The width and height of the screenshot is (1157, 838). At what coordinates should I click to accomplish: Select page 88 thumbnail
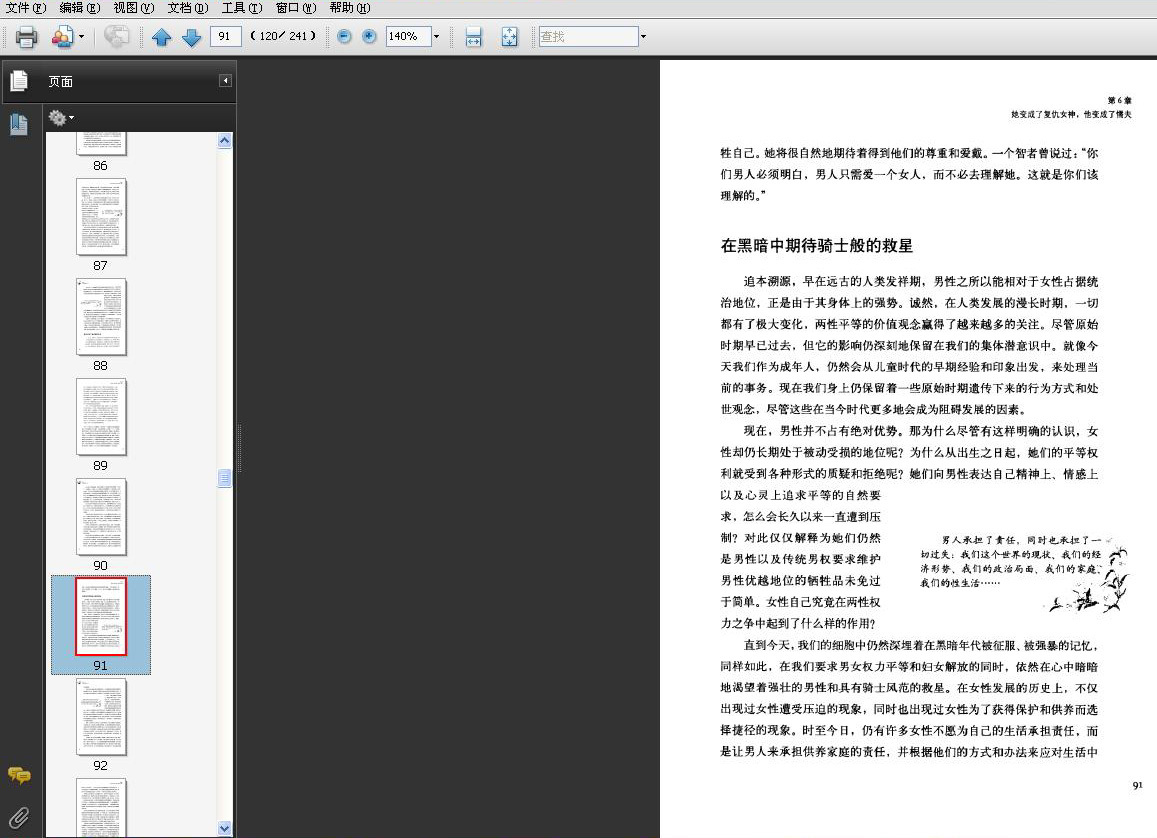(101, 317)
